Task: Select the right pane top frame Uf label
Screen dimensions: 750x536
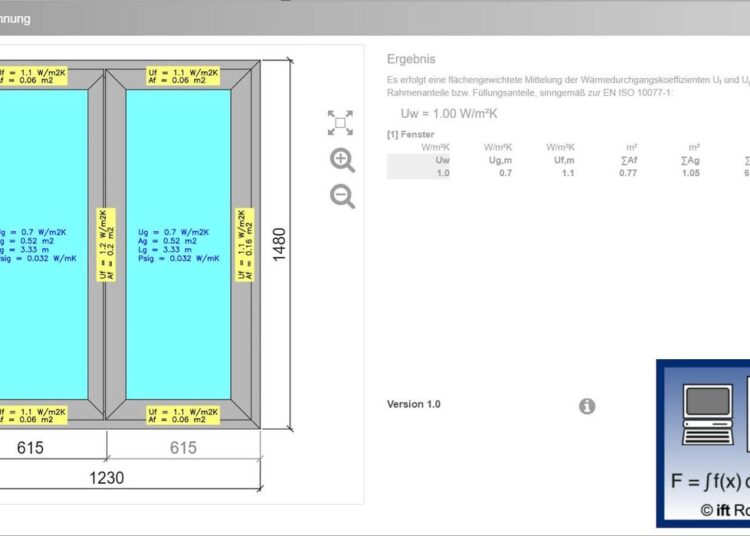Action: click(183, 77)
